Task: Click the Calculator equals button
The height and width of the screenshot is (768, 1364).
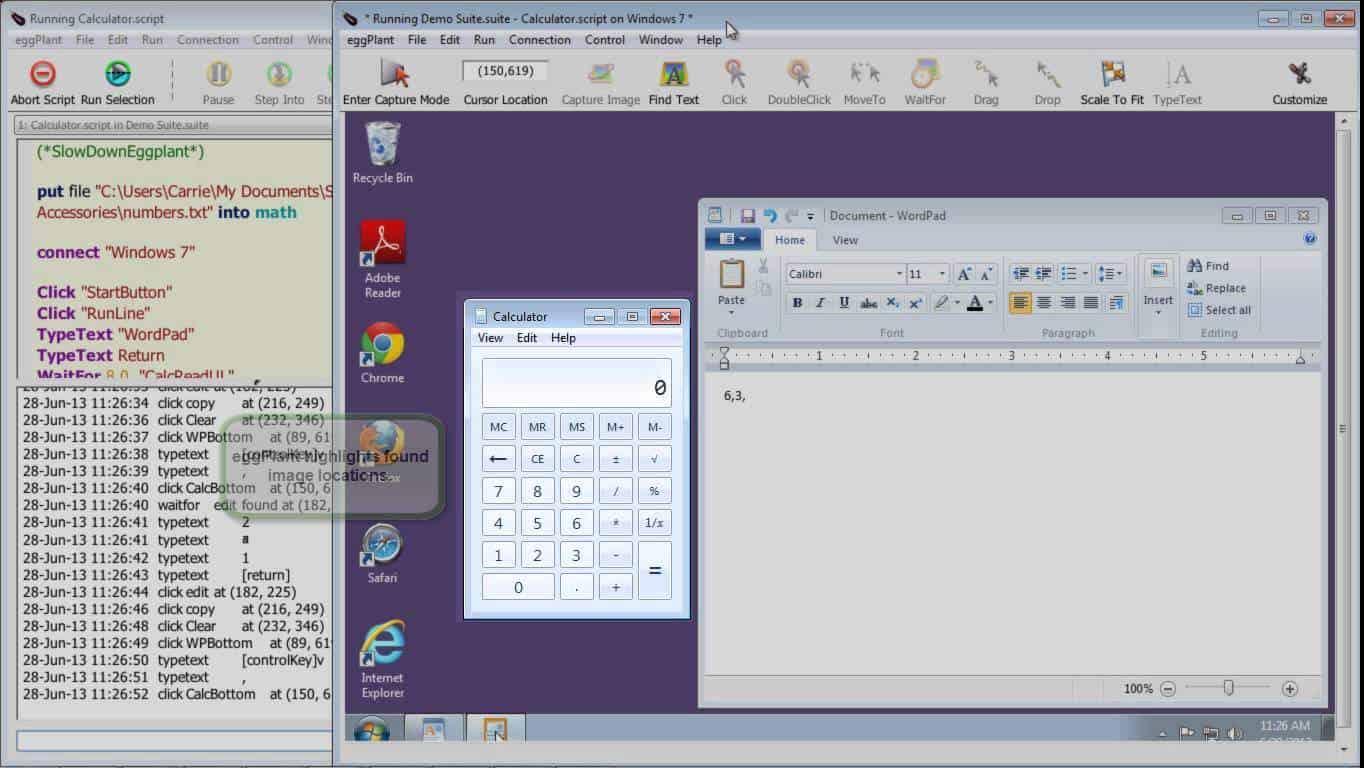Action: pos(655,571)
